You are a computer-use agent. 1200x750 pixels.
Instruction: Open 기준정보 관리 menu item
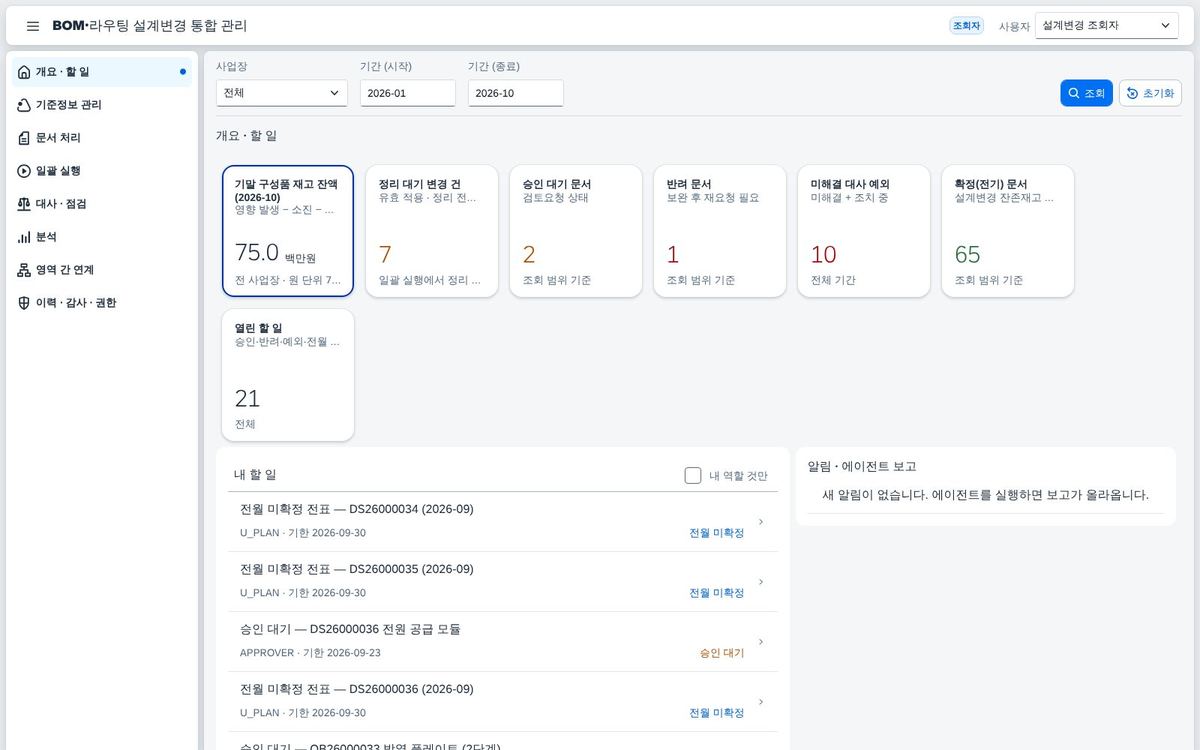coord(102,105)
